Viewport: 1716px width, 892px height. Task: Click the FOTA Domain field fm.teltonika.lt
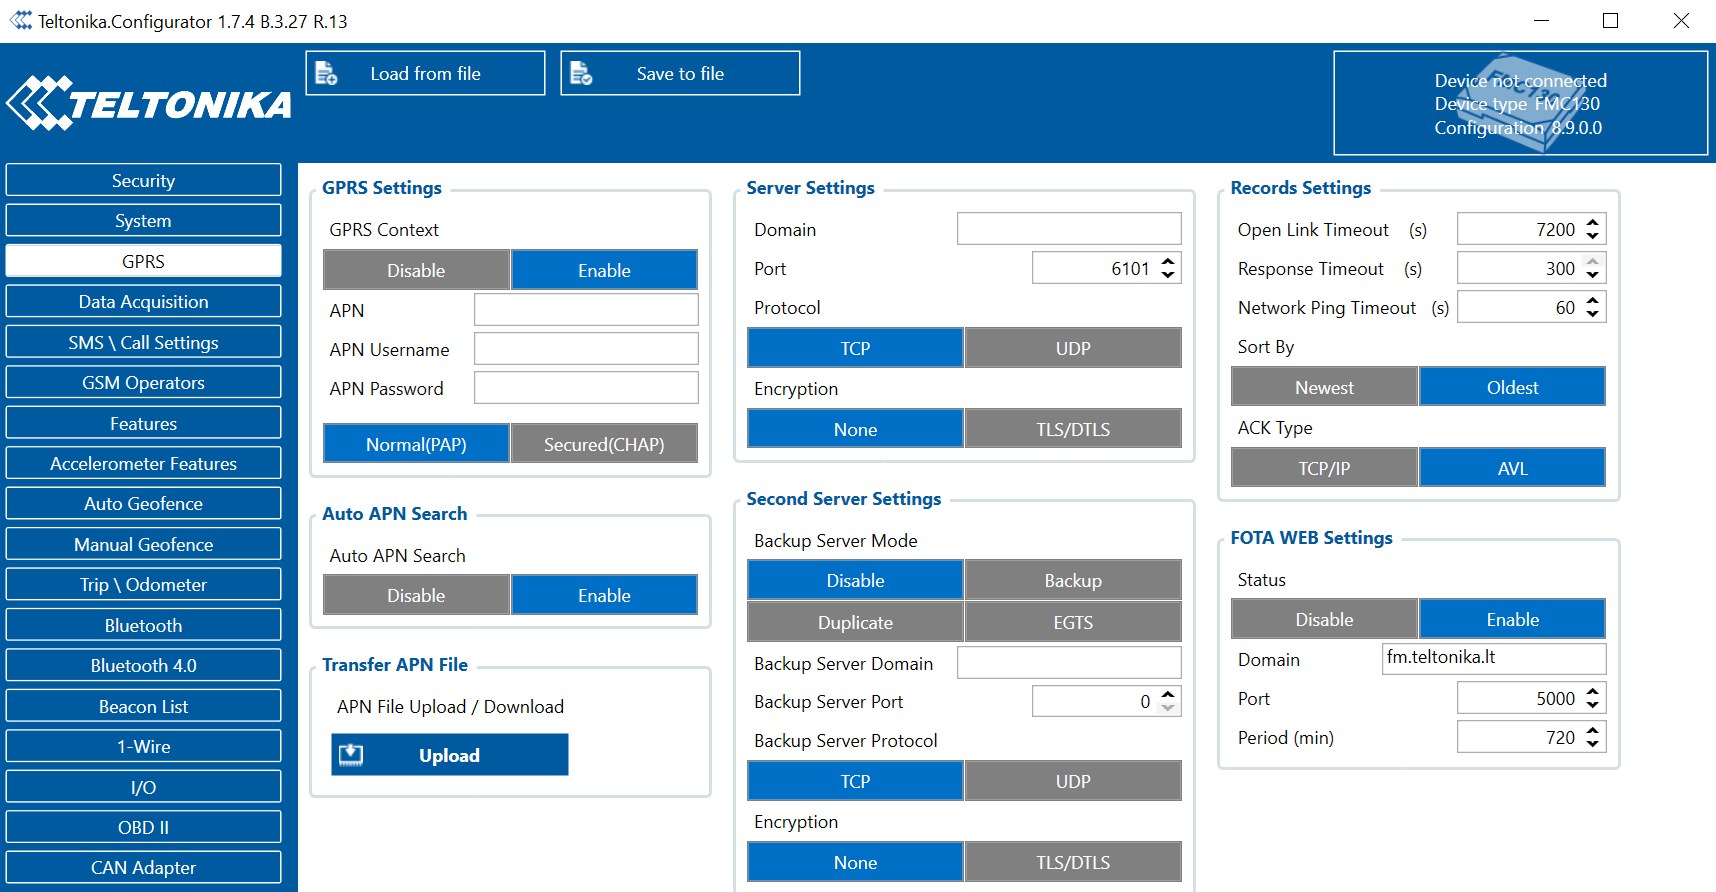(x=1494, y=658)
